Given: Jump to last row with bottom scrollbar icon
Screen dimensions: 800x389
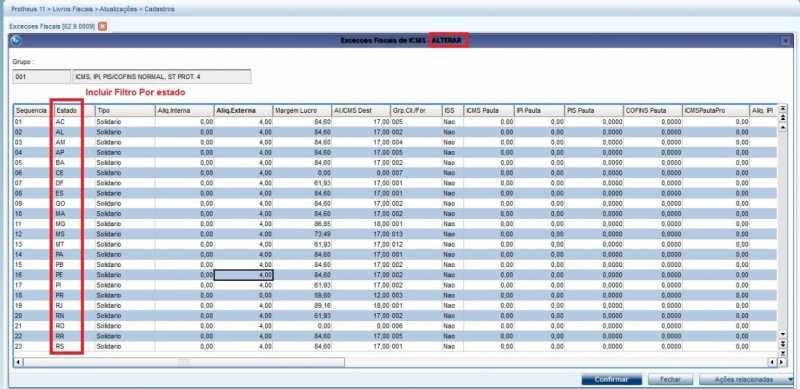Looking at the screenshot, I should 783,353.
